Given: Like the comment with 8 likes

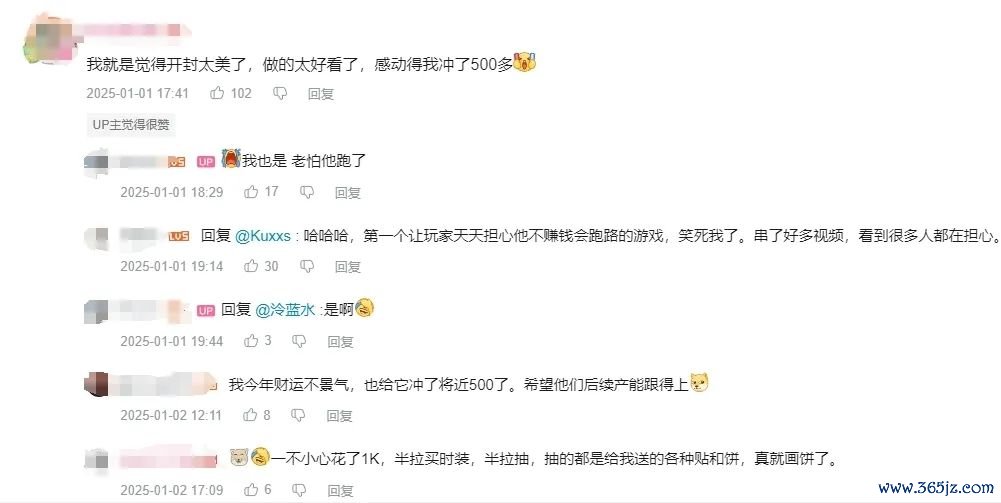Looking at the screenshot, I should (250, 415).
